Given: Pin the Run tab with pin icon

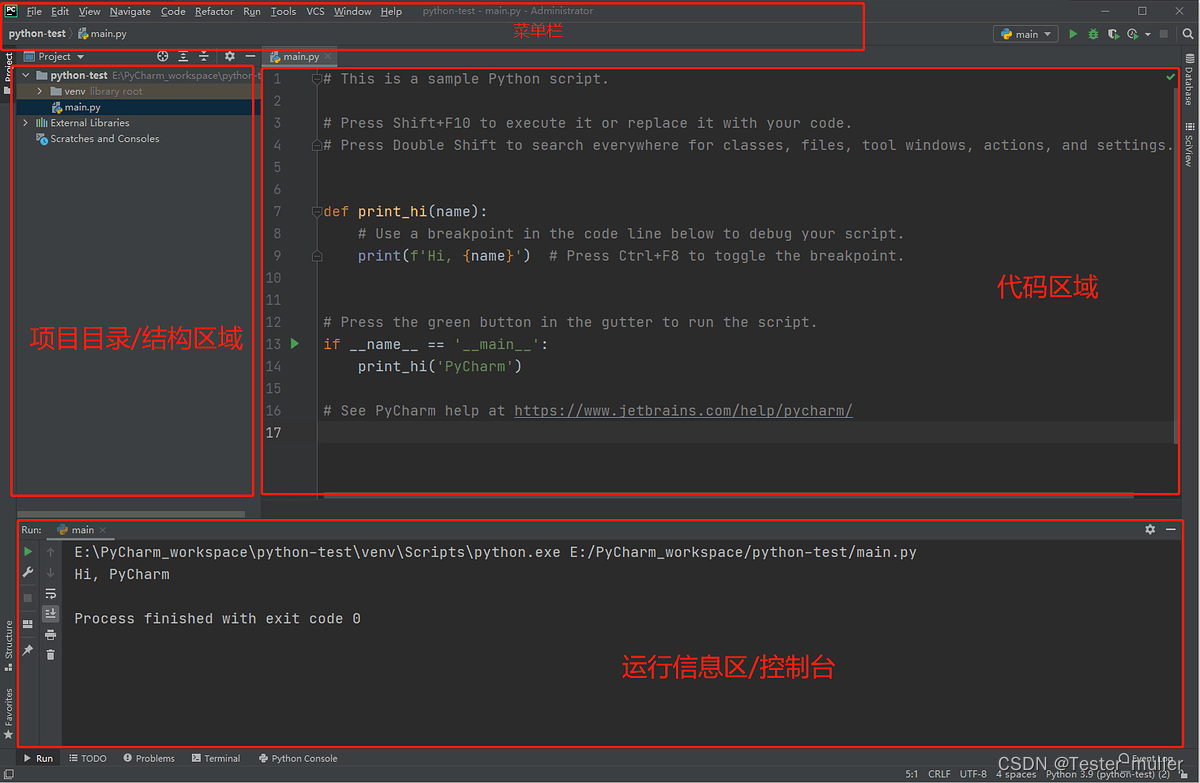Looking at the screenshot, I should [28, 650].
